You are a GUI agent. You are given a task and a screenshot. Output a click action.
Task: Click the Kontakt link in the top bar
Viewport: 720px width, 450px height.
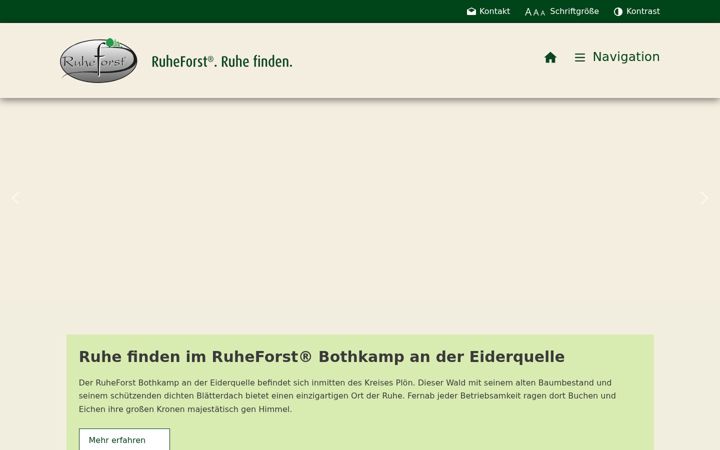(495, 11)
